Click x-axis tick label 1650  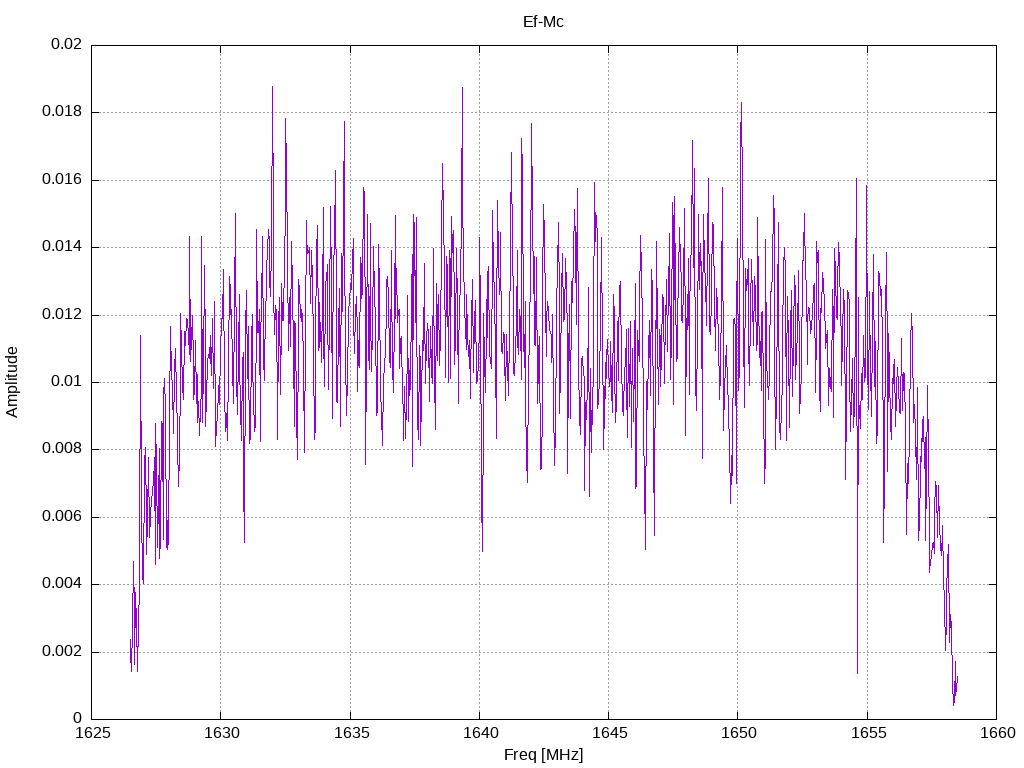tap(739, 733)
